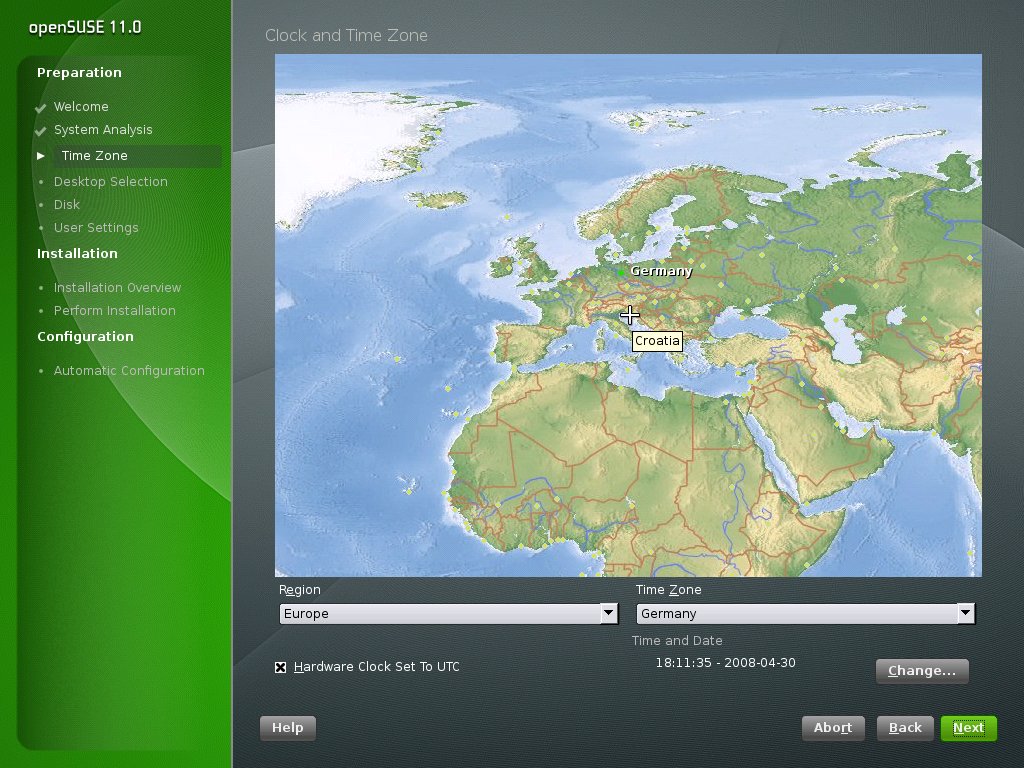Abort the installation
Screen dimensions: 1024x768
pos(833,728)
